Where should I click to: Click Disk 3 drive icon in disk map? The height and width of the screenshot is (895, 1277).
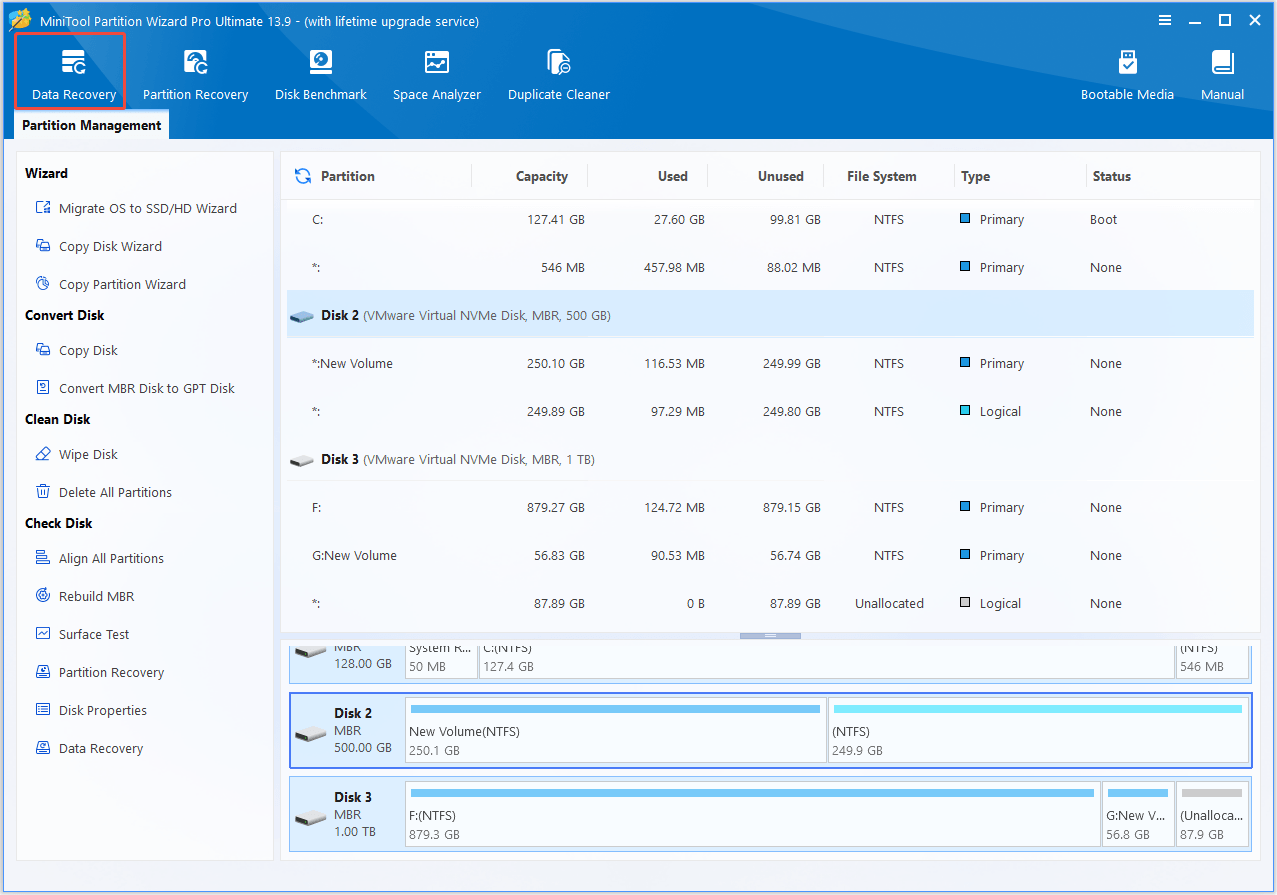[x=311, y=818]
